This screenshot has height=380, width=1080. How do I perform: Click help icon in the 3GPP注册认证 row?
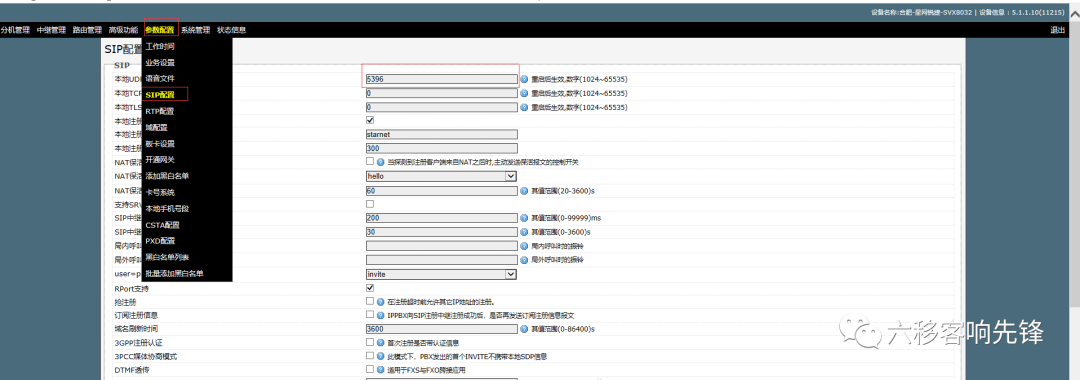pyautogui.click(x=380, y=343)
